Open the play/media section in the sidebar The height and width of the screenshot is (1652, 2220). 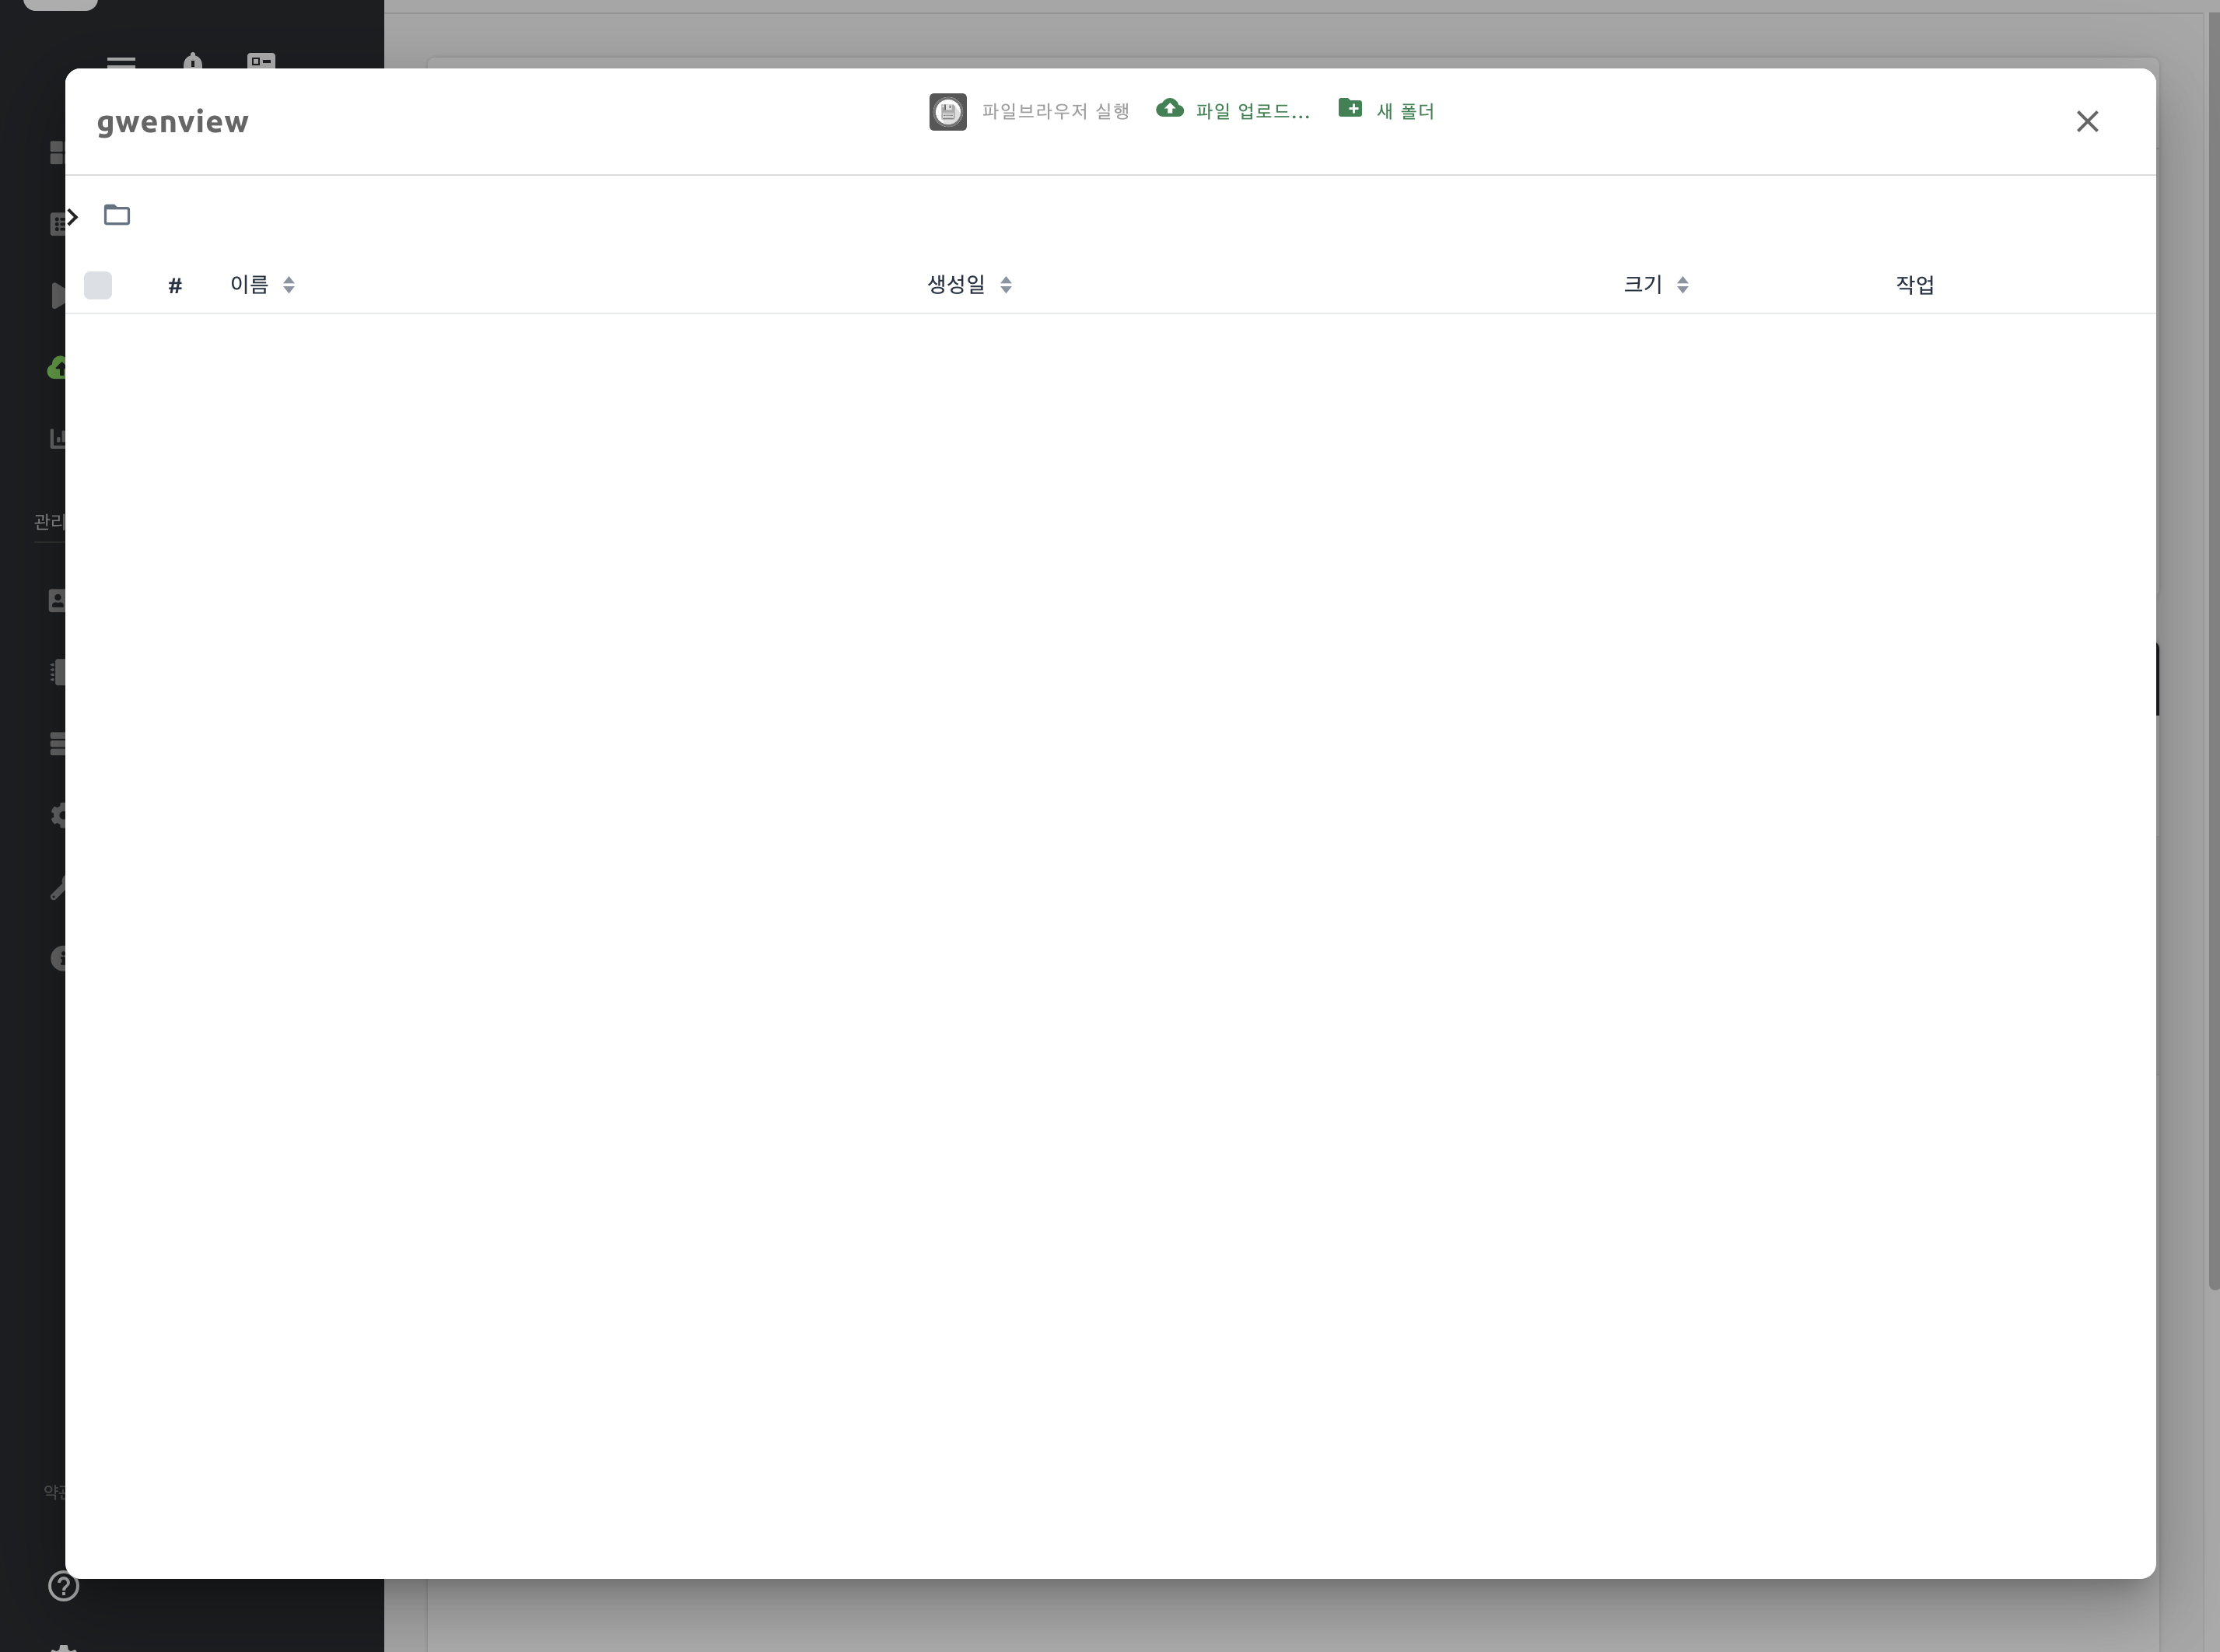60,296
